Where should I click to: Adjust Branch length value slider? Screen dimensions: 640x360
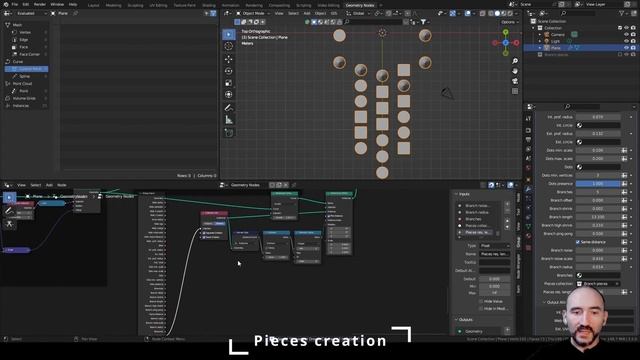[x=598, y=217]
